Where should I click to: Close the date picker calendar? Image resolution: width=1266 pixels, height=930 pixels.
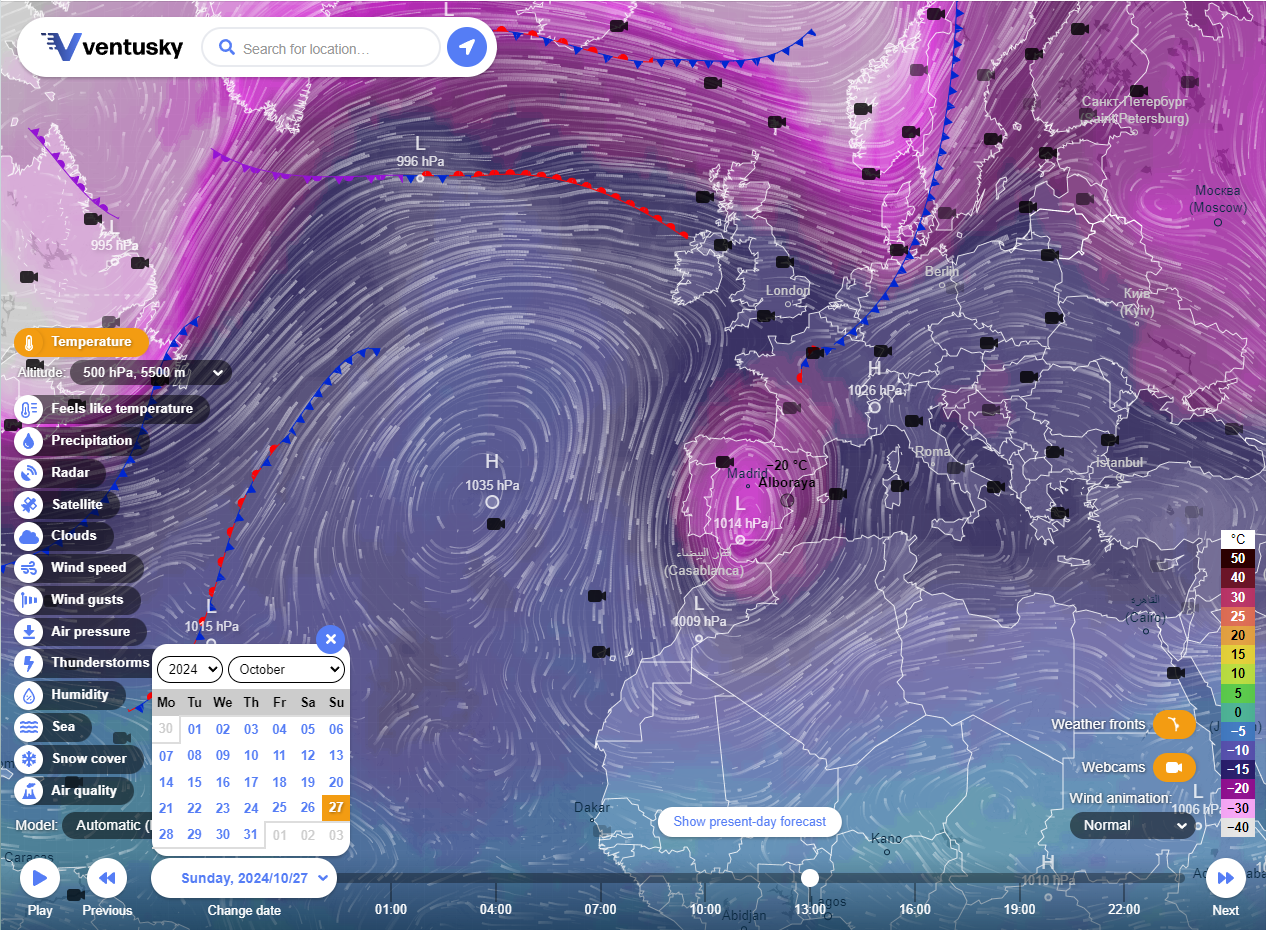(x=331, y=639)
